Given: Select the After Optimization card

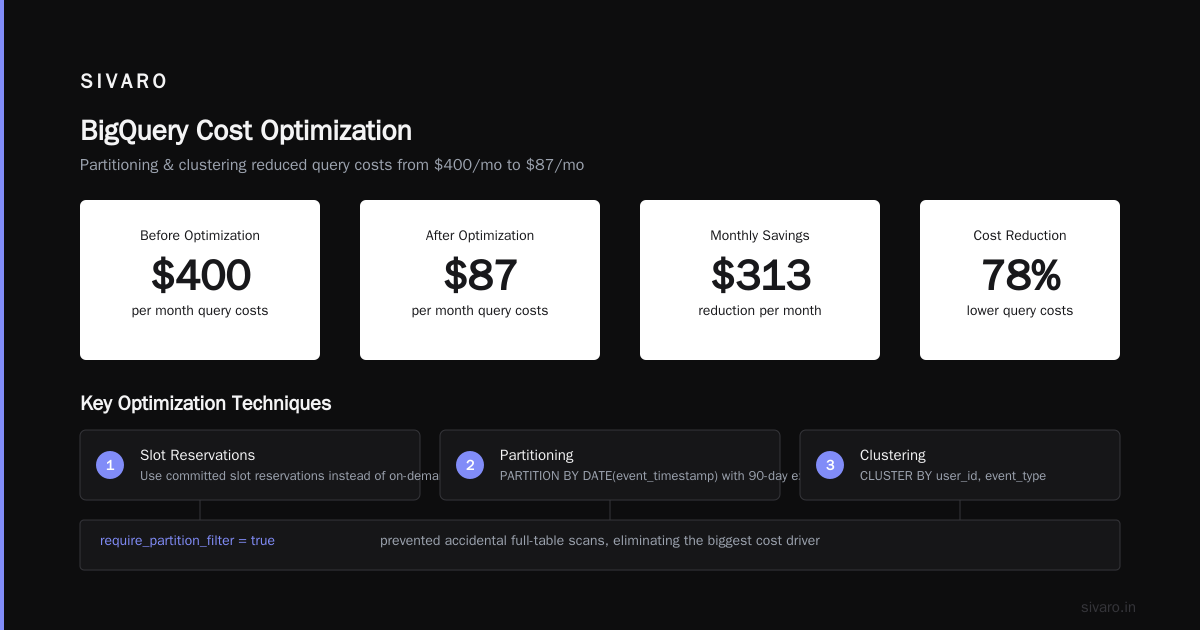Looking at the screenshot, I should [x=480, y=280].
